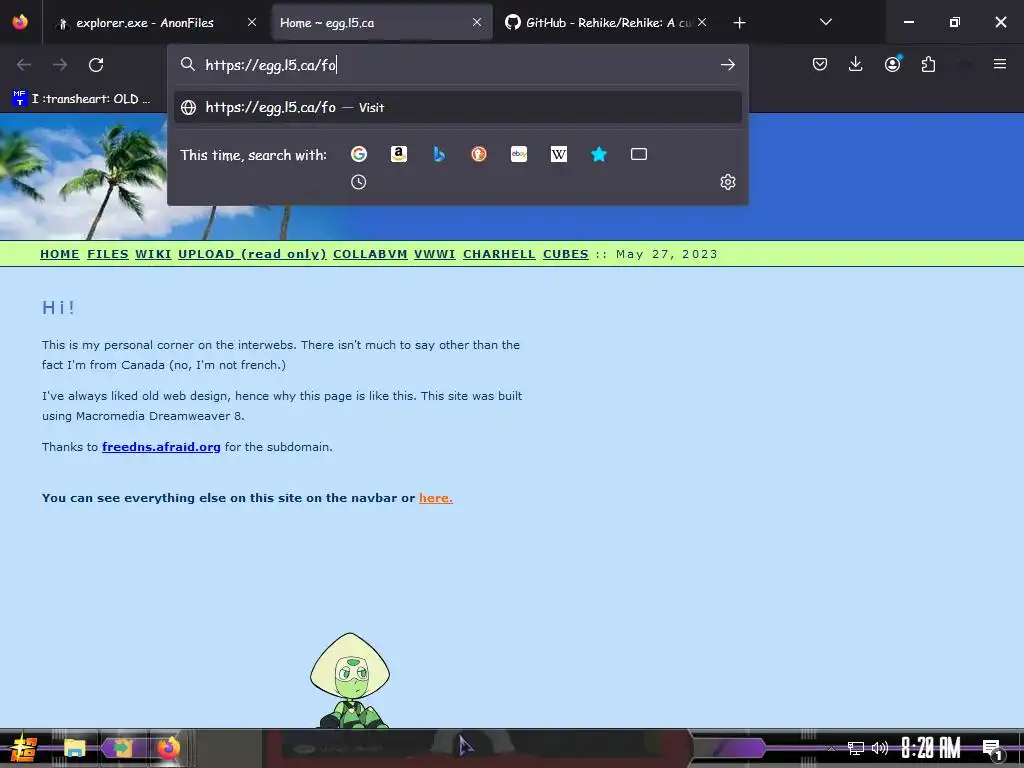Open the Firefox taskbar icon
This screenshot has height=768, width=1024.
[x=168, y=748]
